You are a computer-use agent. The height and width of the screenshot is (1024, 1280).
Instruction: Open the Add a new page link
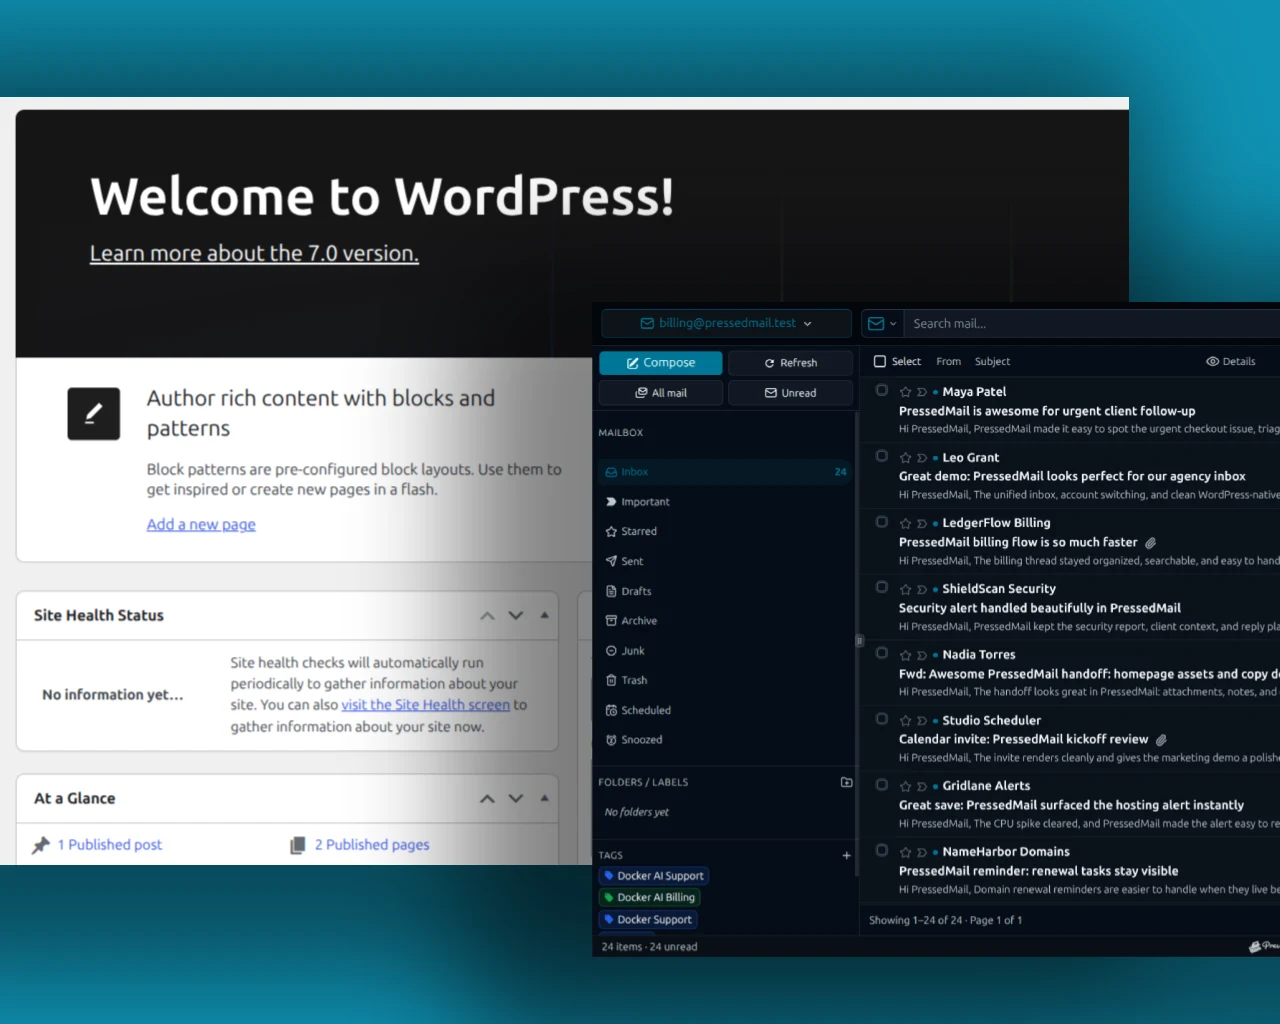pyautogui.click(x=201, y=525)
